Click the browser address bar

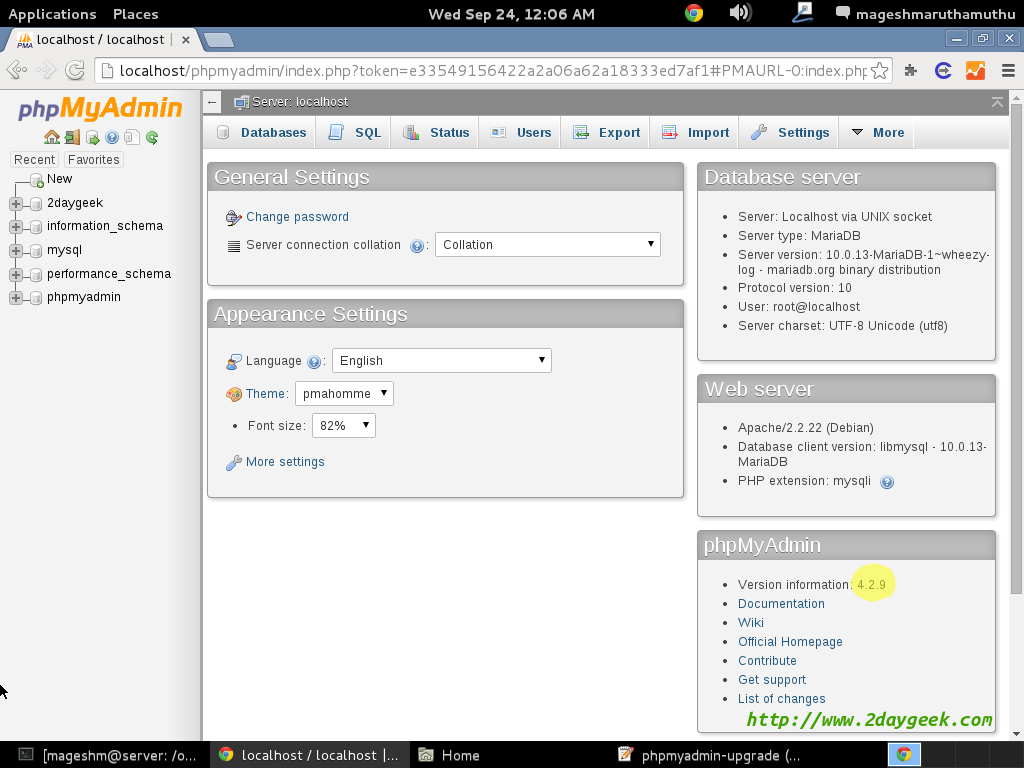click(490, 71)
